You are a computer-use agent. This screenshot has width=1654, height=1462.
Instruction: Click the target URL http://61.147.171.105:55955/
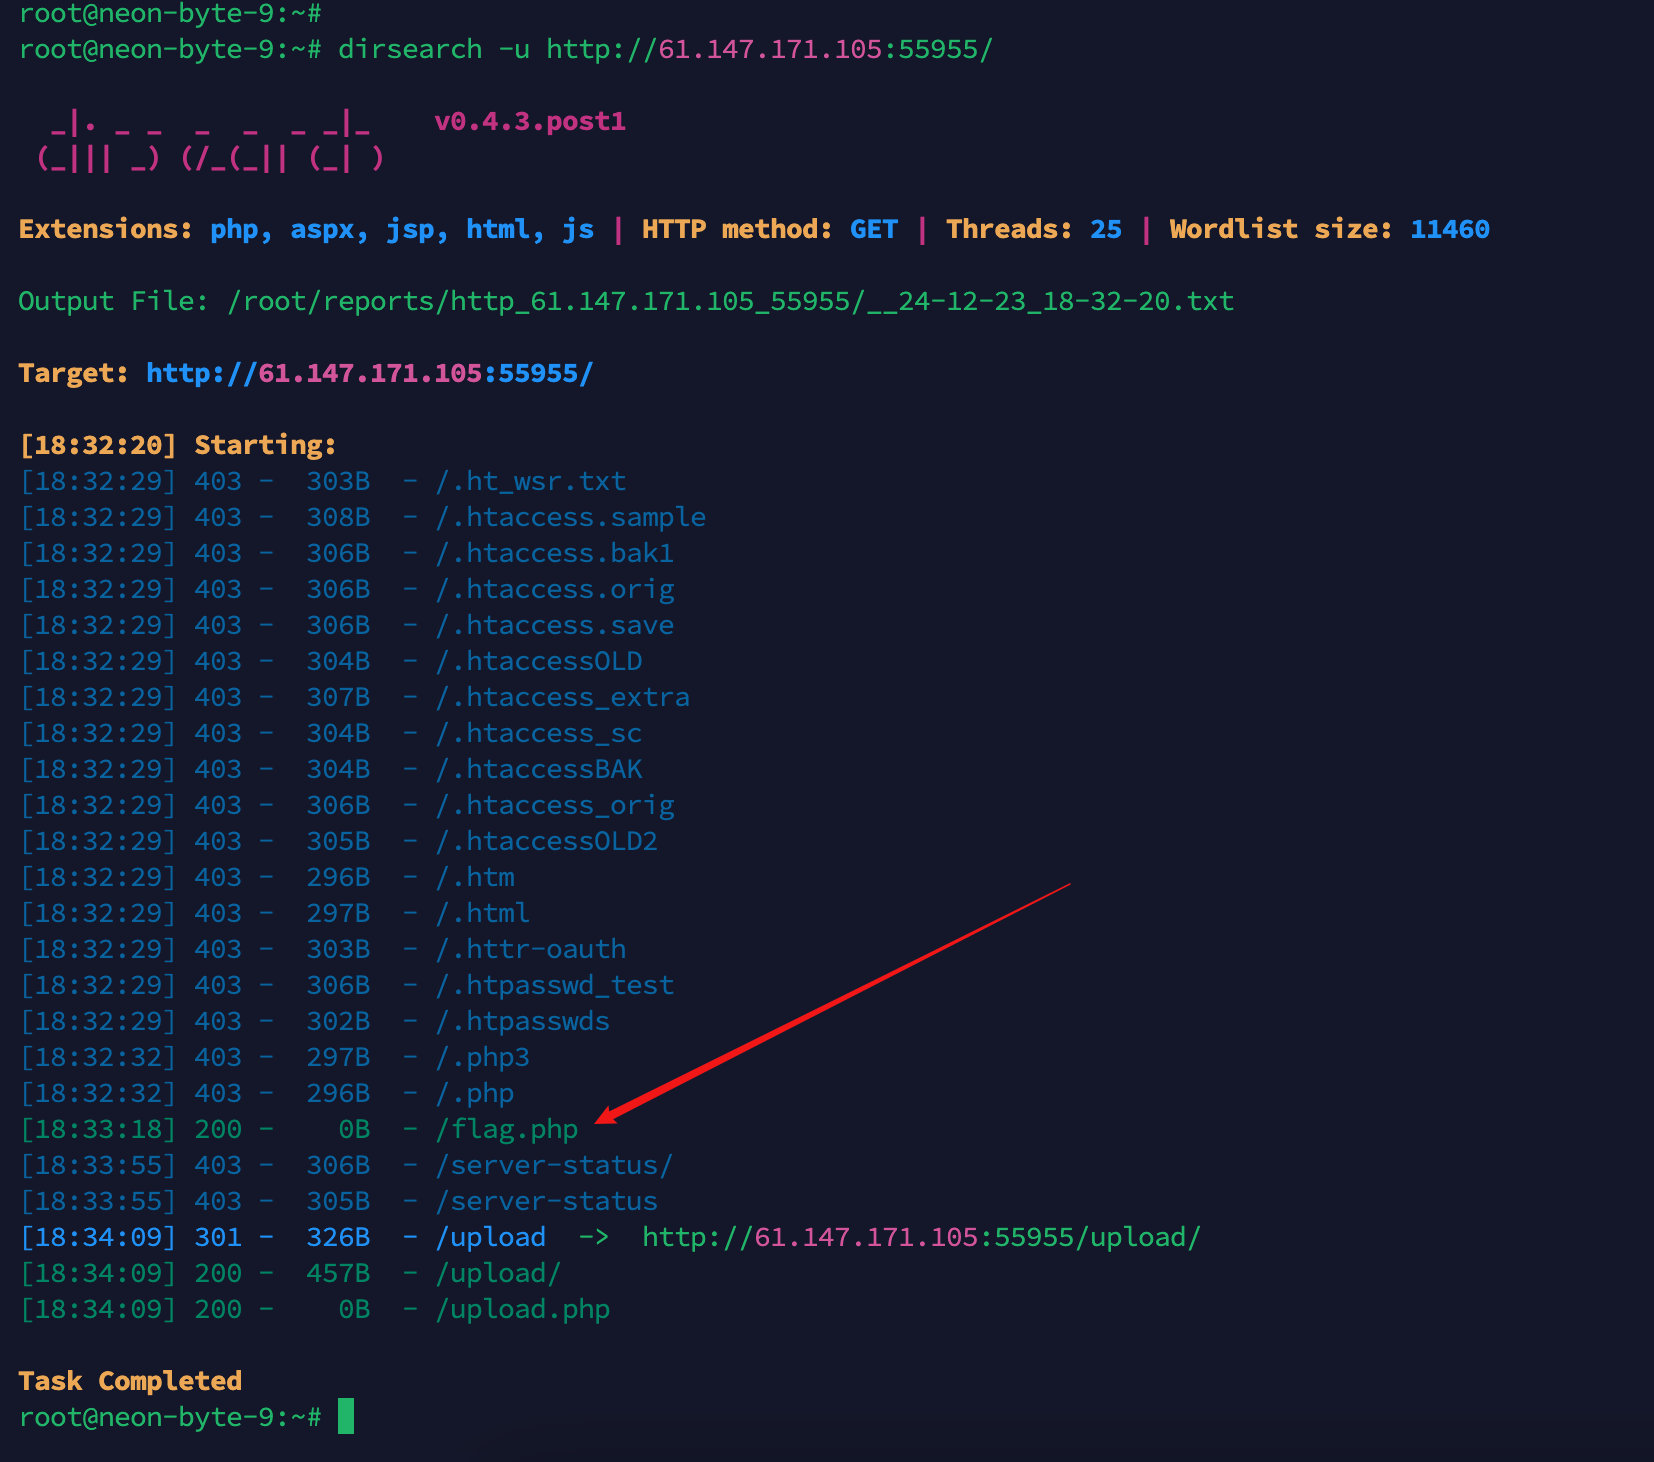click(368, 372)
